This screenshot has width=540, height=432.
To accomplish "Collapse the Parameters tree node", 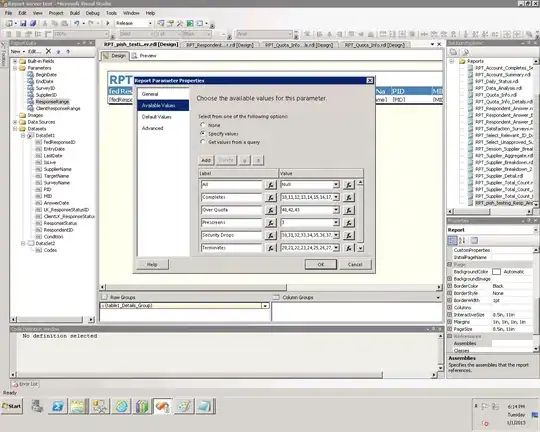I will point(15,68).
